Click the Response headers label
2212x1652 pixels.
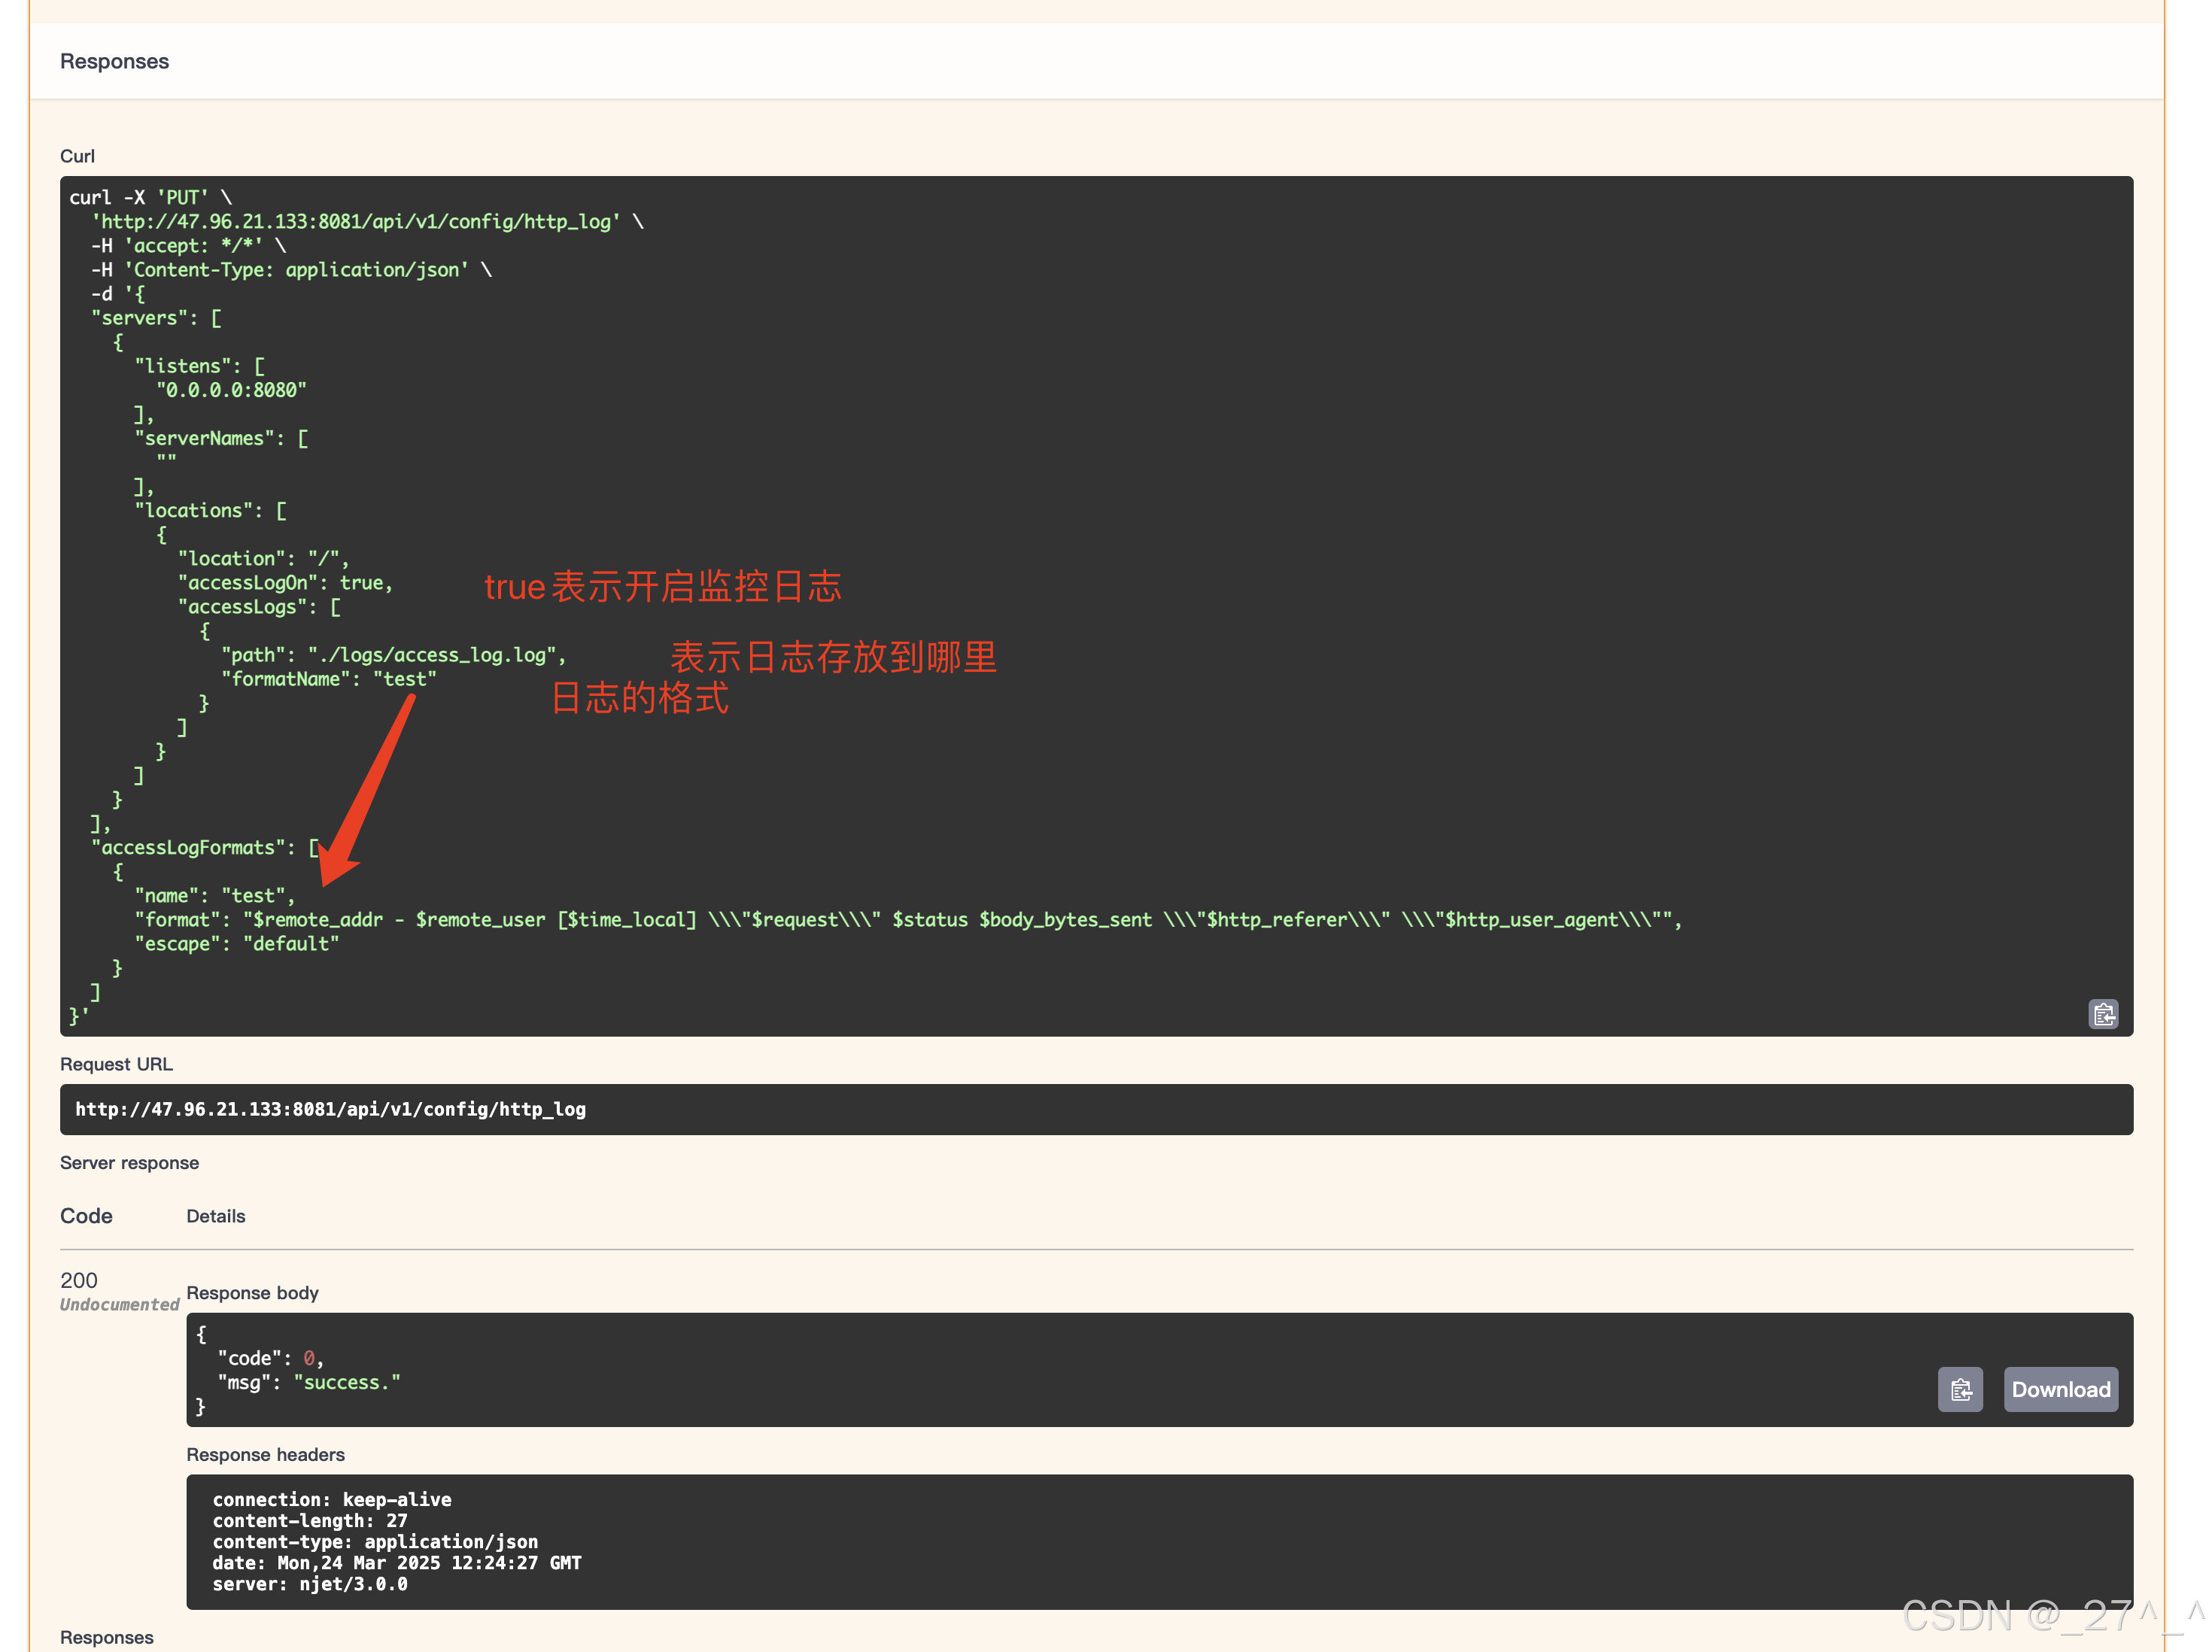(x=265, y=1454)
